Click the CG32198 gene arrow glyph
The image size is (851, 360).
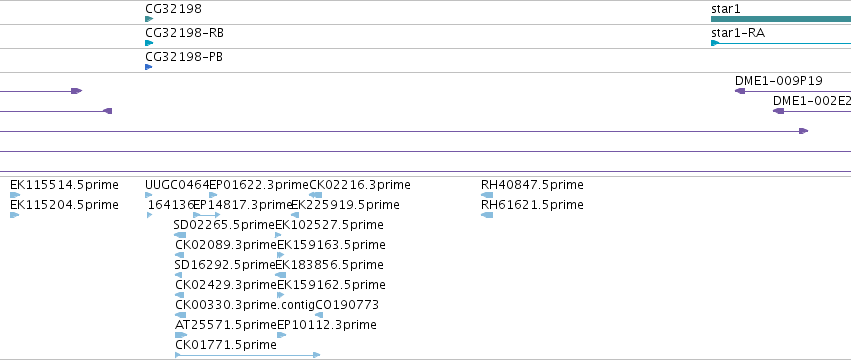pos(149,19)
